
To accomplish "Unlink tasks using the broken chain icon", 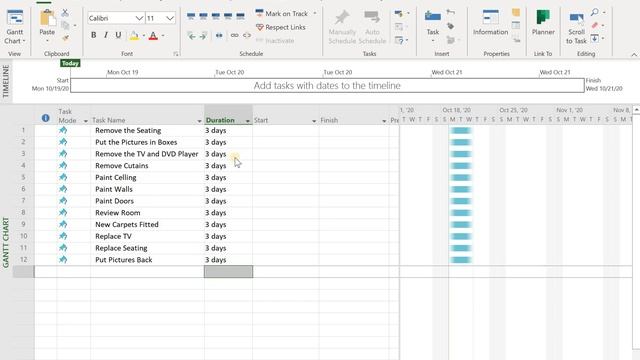I will (x=247, y=36).
